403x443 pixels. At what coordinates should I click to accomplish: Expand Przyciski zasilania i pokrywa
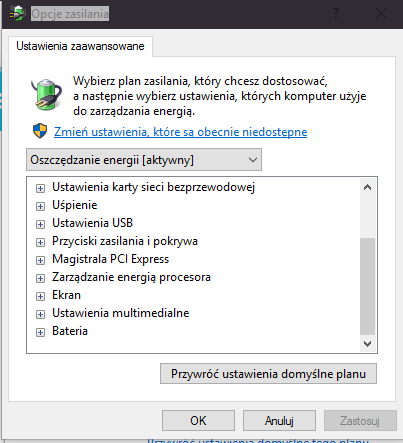40,243
